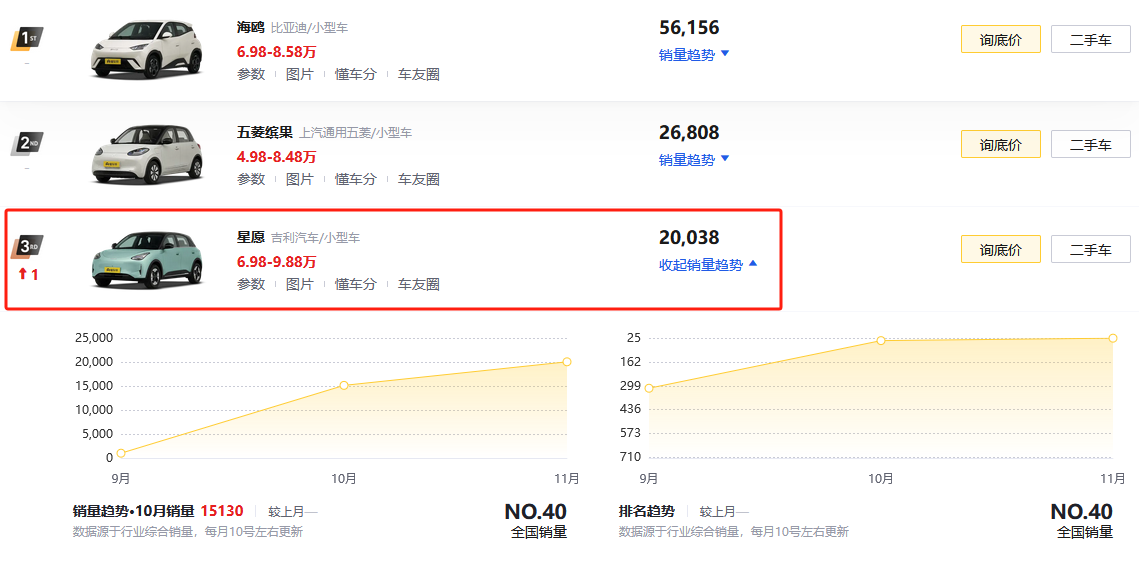Click the 6.98-8.58万 price text

point(277,52)
